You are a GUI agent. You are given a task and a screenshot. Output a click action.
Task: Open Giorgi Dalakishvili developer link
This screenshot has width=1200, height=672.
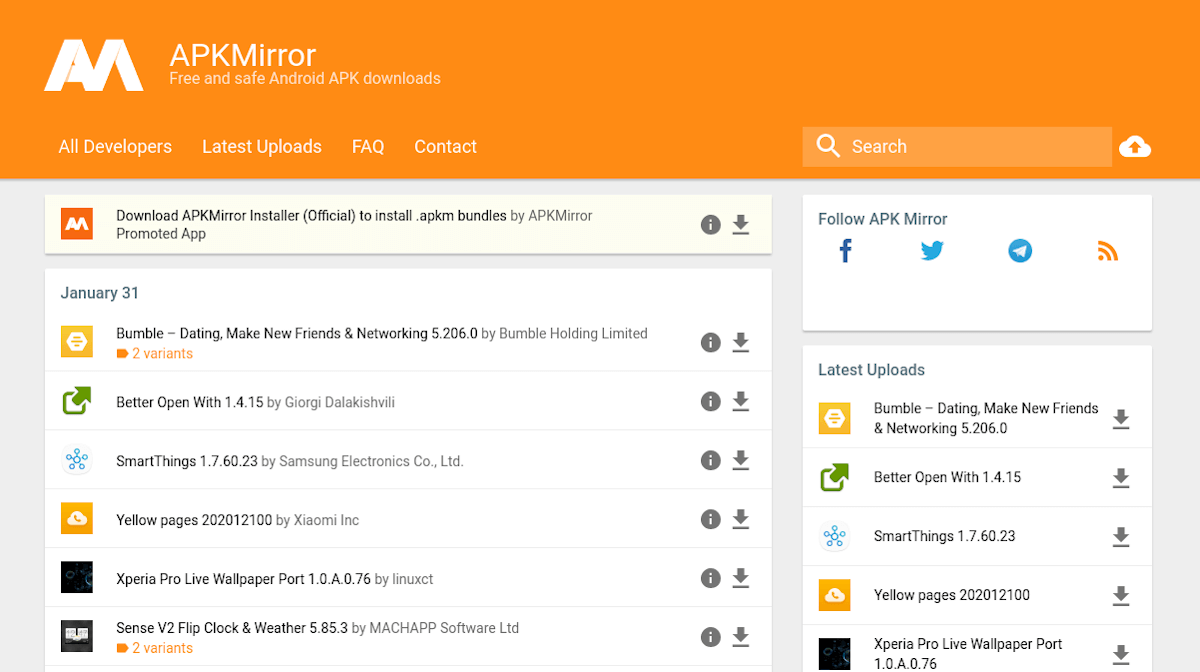[340, 402]
